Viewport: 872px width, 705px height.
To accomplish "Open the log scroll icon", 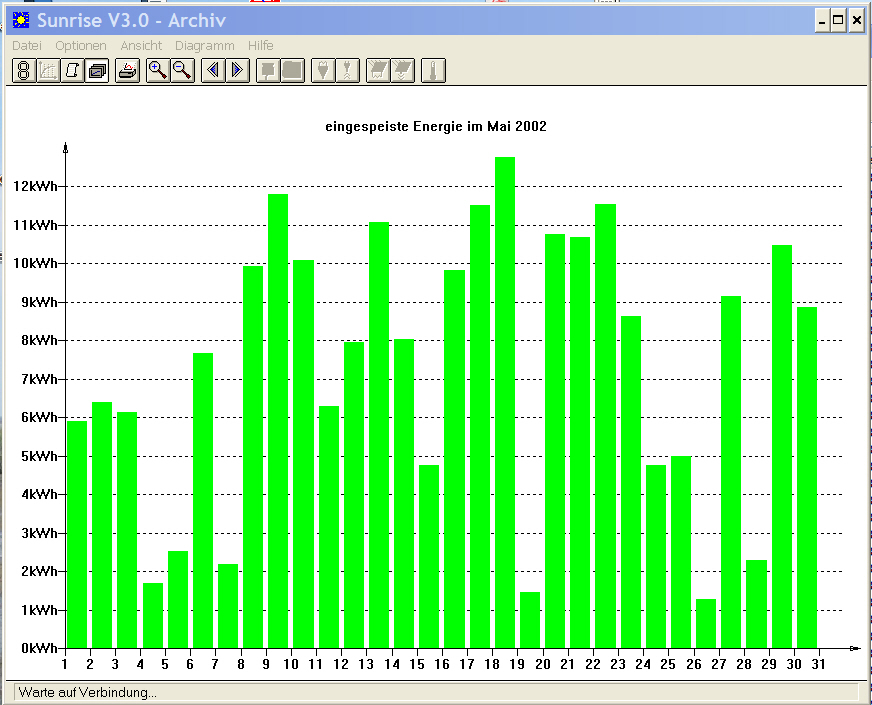I will pyautogui.click(x=73, y=71).
